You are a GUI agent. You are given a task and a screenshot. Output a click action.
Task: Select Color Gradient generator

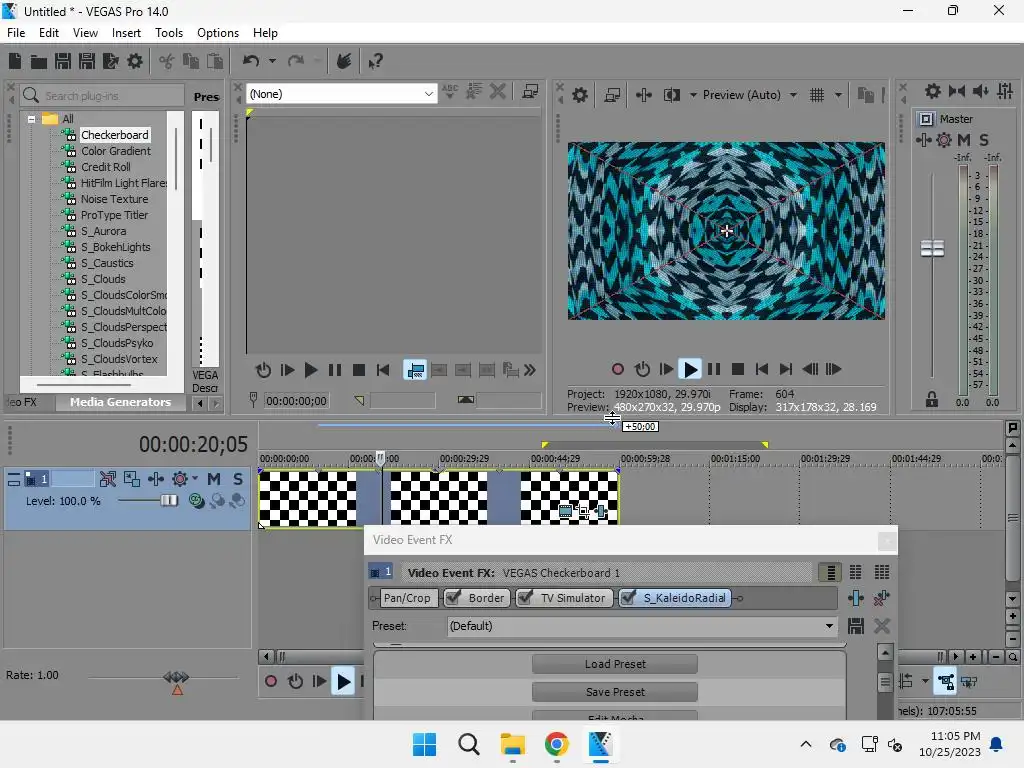(x=116, y=151)
